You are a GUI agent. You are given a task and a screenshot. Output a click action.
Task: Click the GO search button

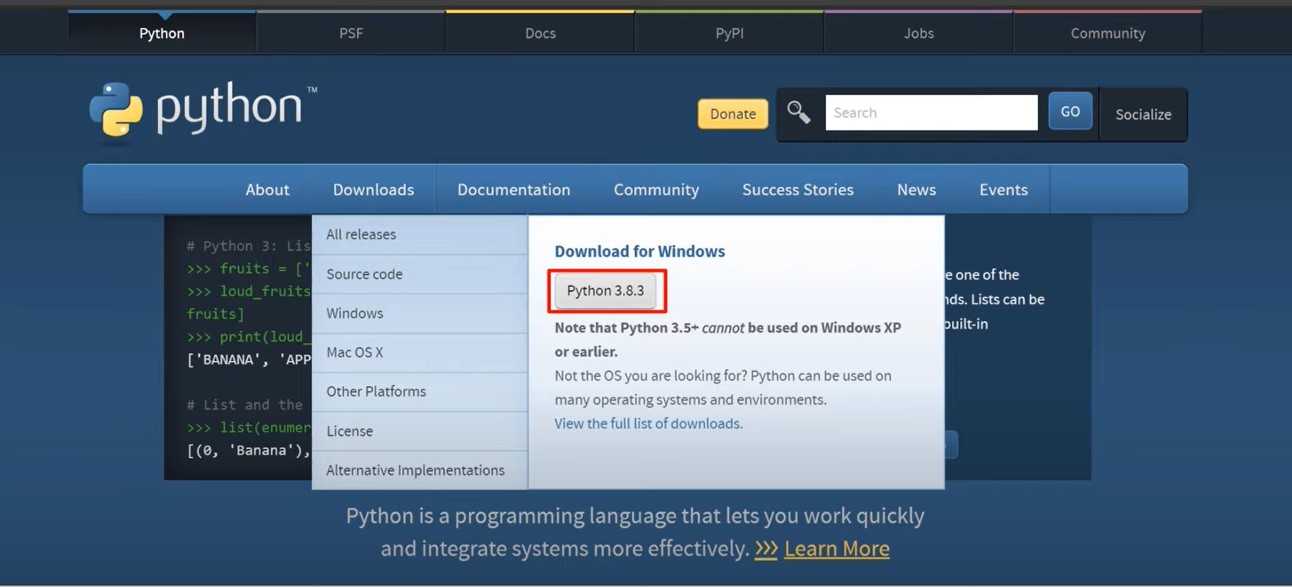1070,112
